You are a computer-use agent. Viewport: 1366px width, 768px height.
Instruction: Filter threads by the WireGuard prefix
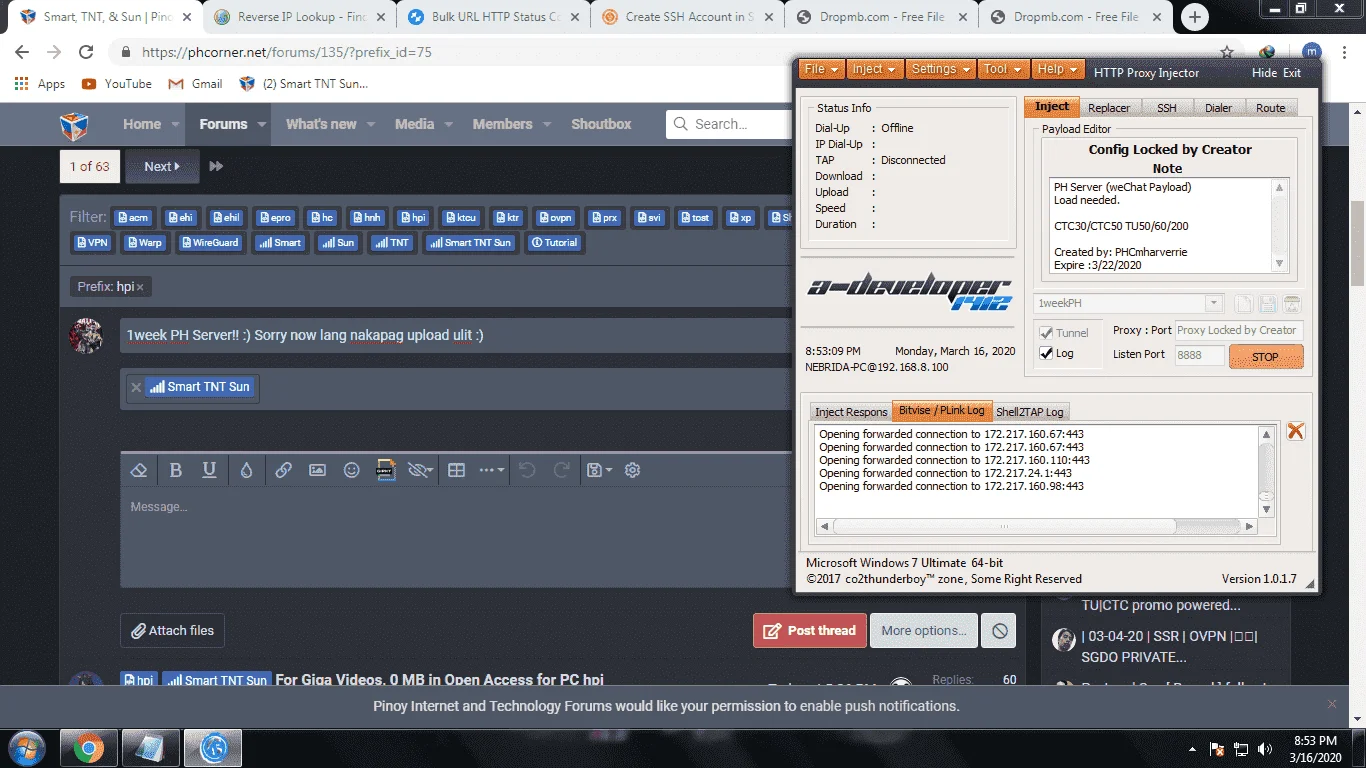(210, 243)
